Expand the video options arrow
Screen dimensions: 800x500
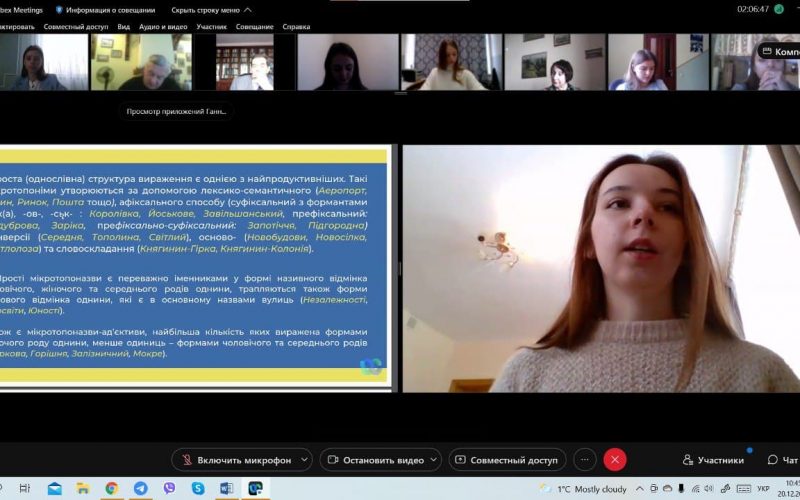(435, 460)
